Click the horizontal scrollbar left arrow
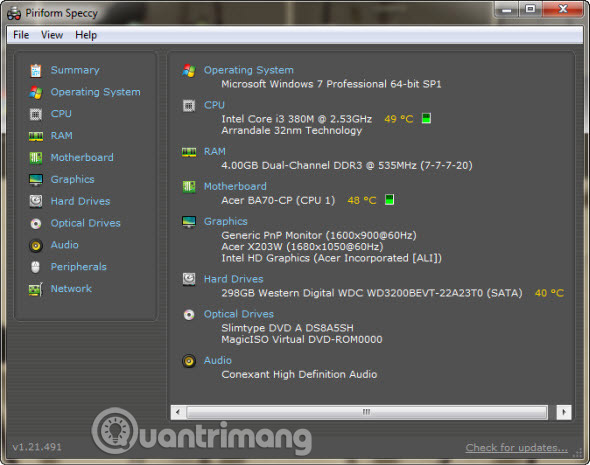This screenshot has height=465, width=590. click(x=178, y=412)
